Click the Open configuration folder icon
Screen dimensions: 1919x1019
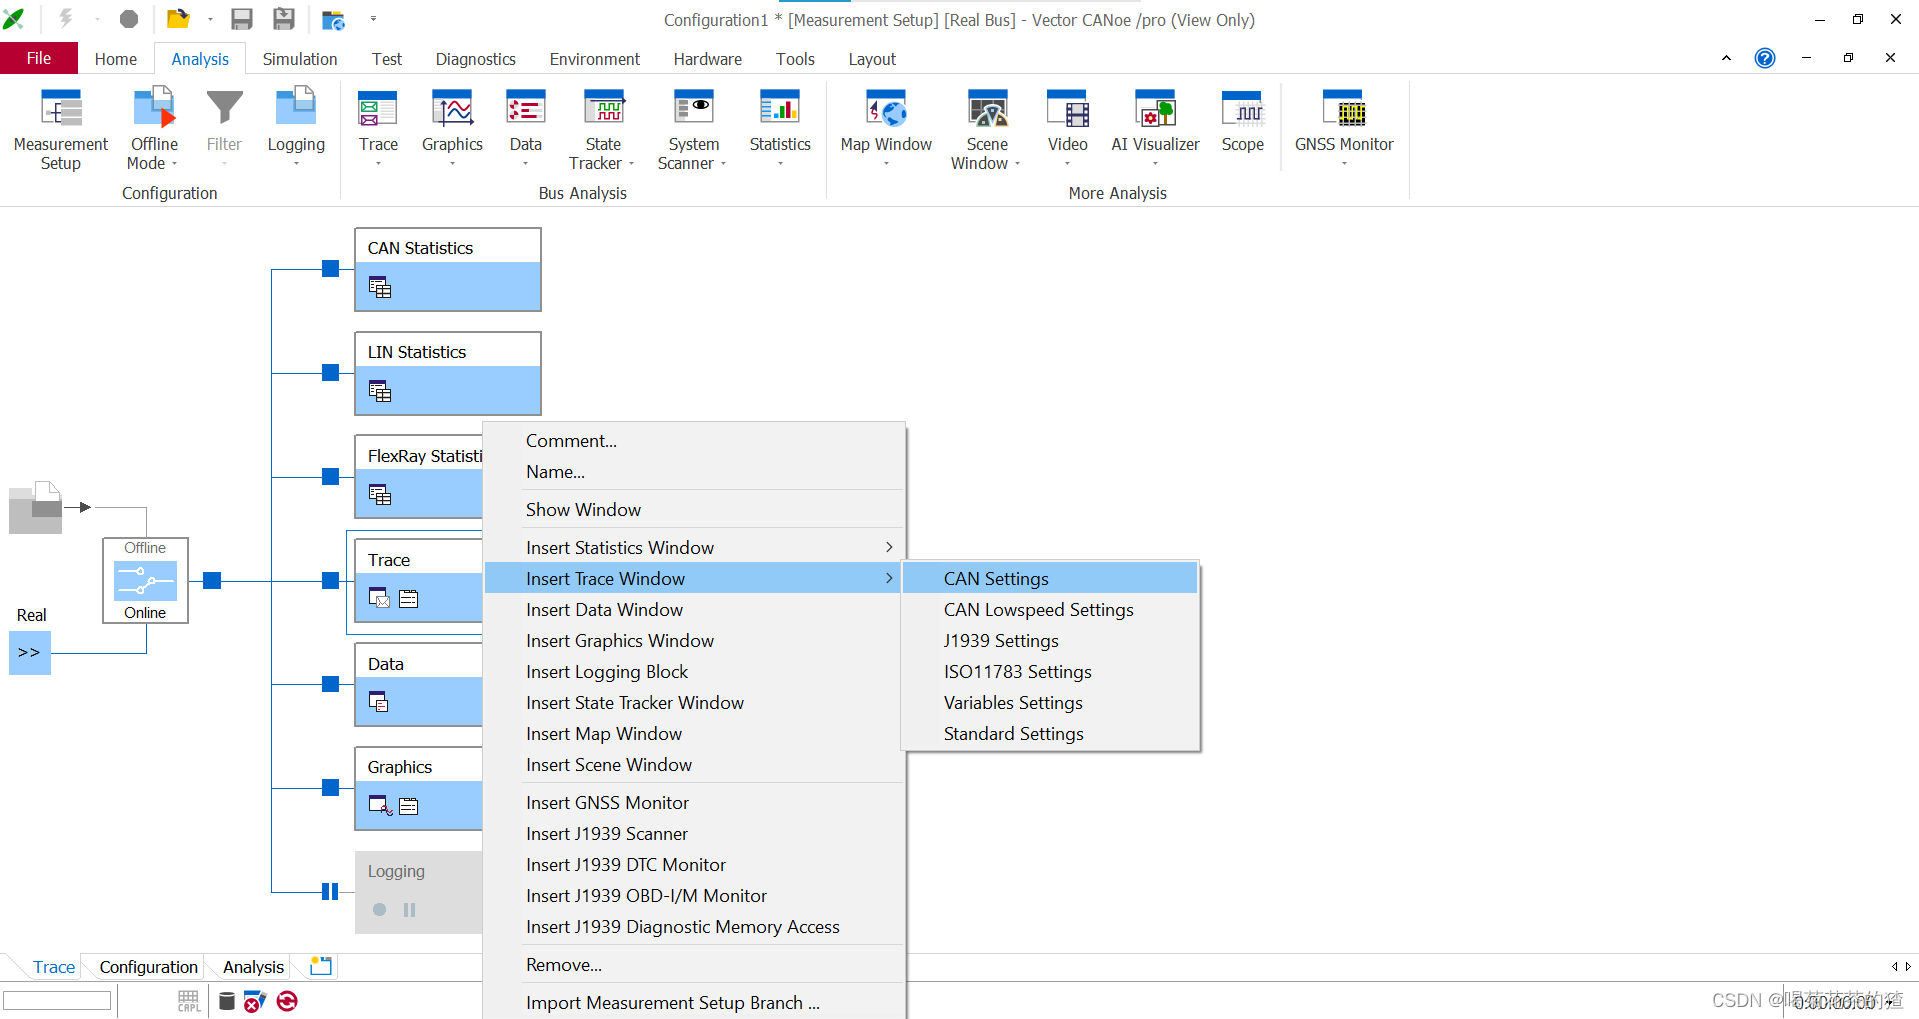(178, 18)
